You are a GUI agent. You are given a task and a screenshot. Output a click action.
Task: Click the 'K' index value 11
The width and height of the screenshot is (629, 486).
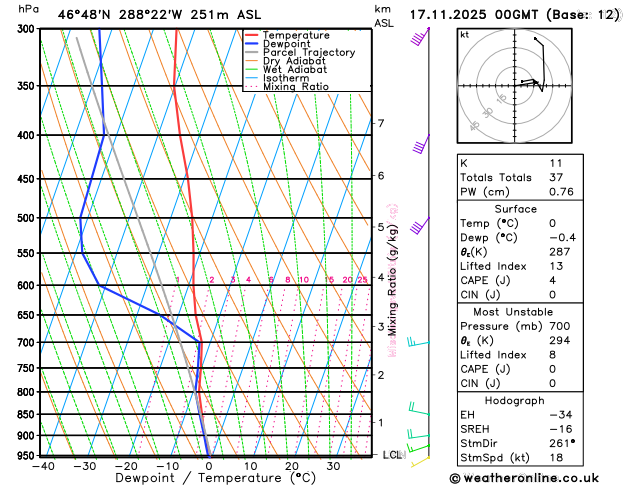coord(556,163)
